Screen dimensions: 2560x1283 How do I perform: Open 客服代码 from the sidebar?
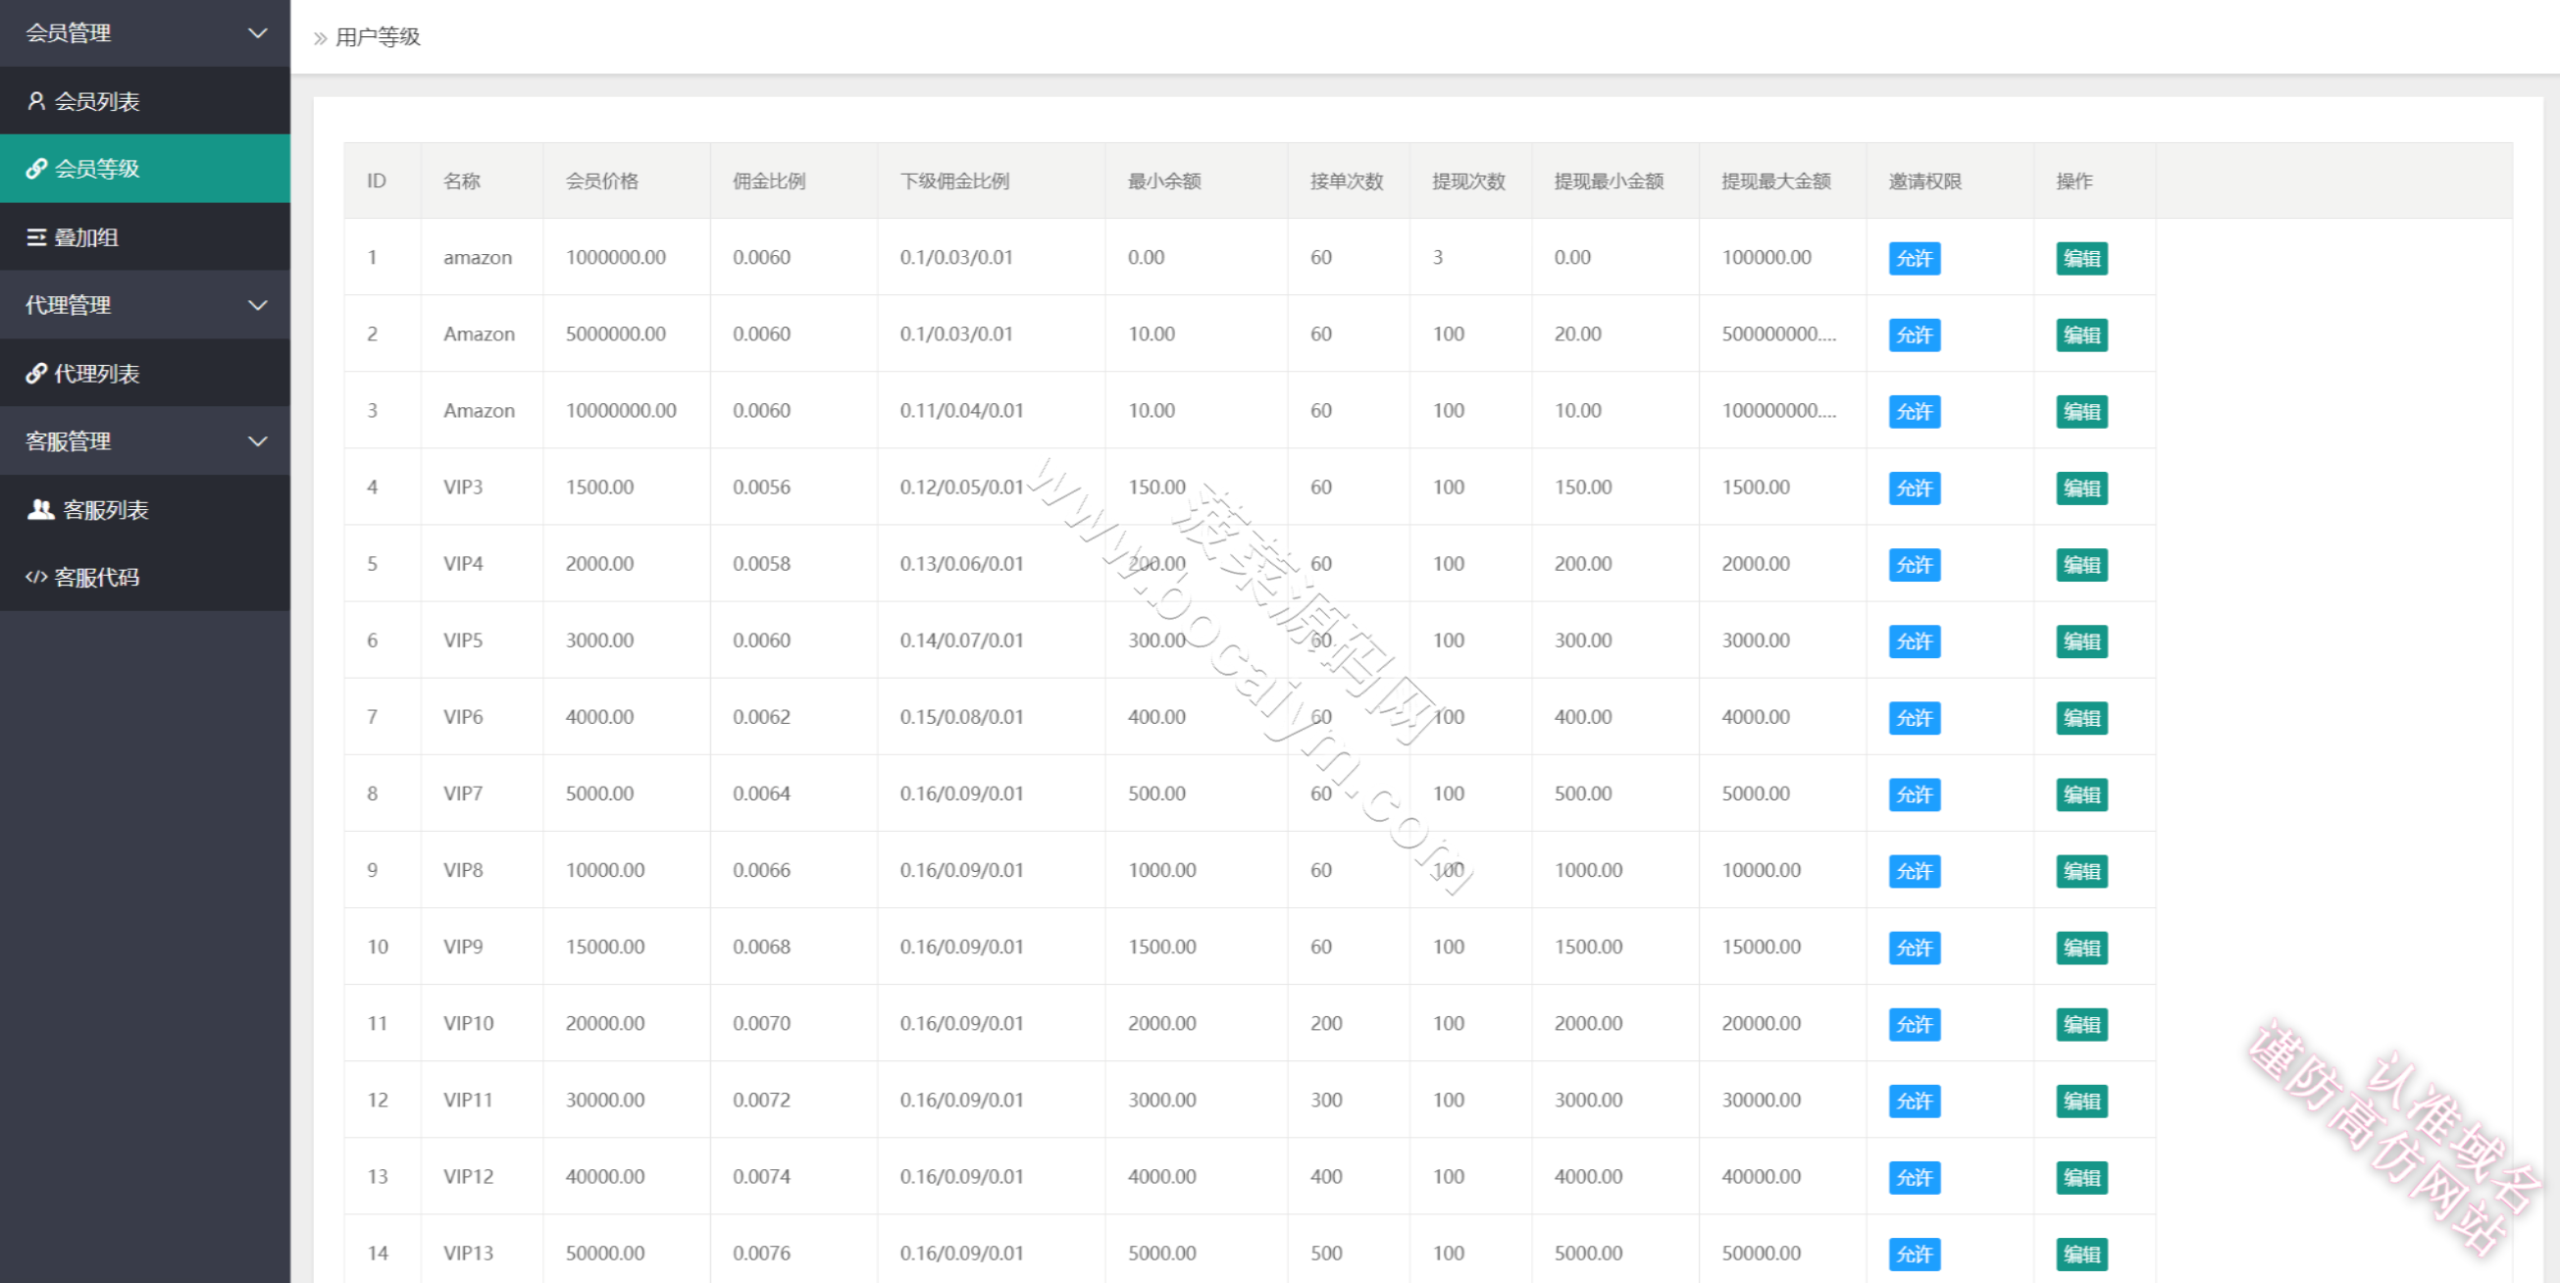click(145, 577)
